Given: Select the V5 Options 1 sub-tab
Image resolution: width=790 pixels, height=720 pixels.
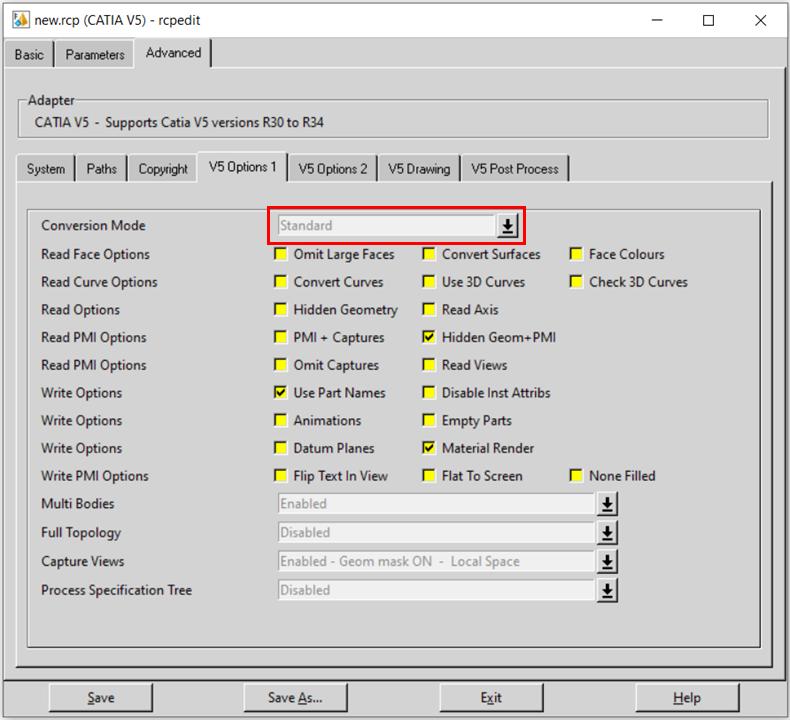Looking at the screenshot, I should (x=243, y=167).
